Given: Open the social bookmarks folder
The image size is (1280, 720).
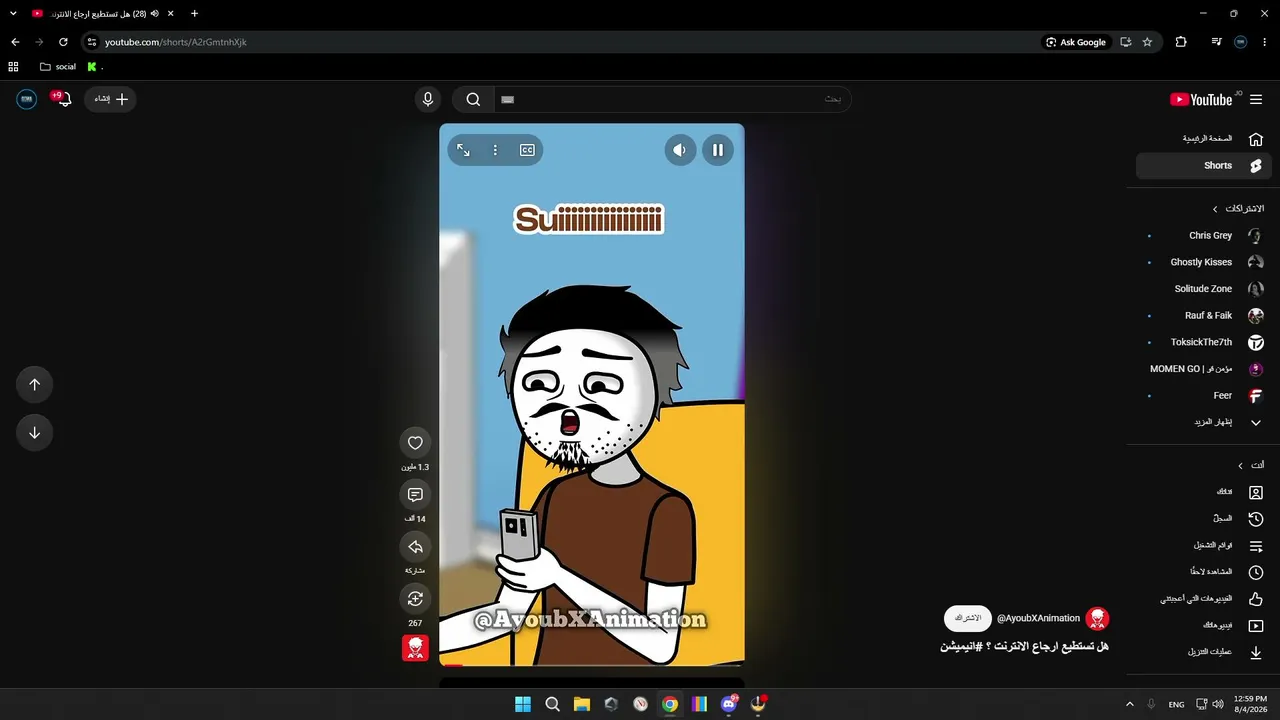Looking at the screenshot, I should pos(58,67).
